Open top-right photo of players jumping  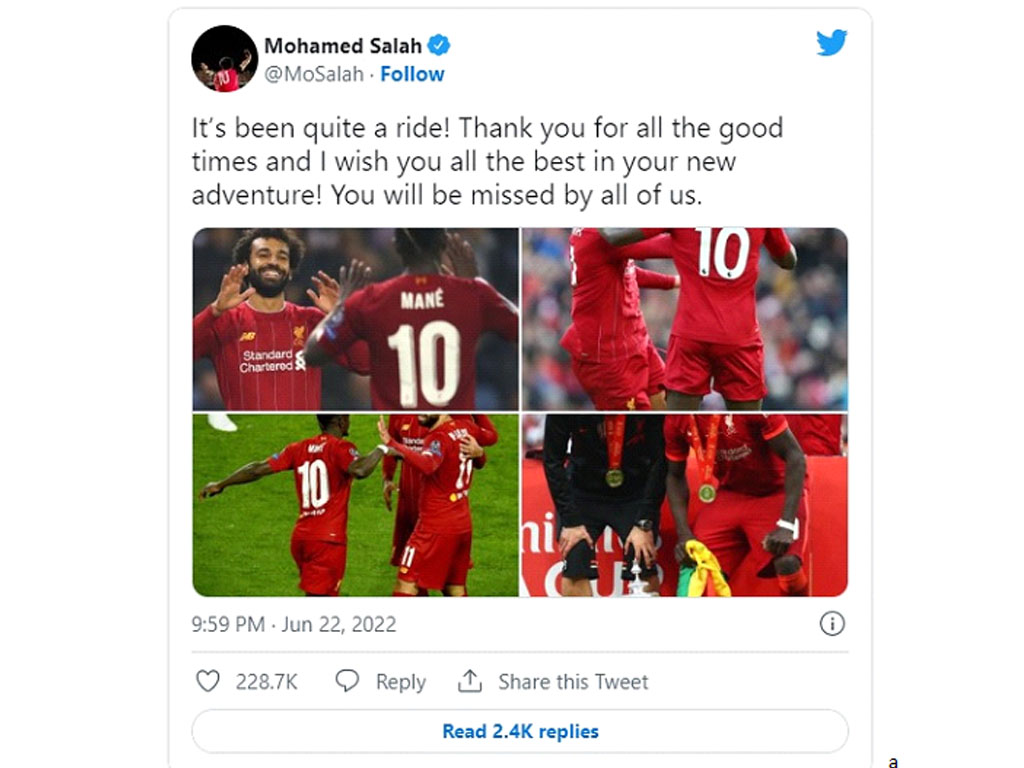[684, 319]
